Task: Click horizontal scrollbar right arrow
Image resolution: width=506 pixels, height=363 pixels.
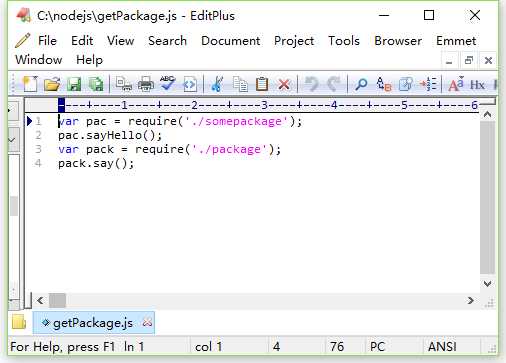Action: 471,301
